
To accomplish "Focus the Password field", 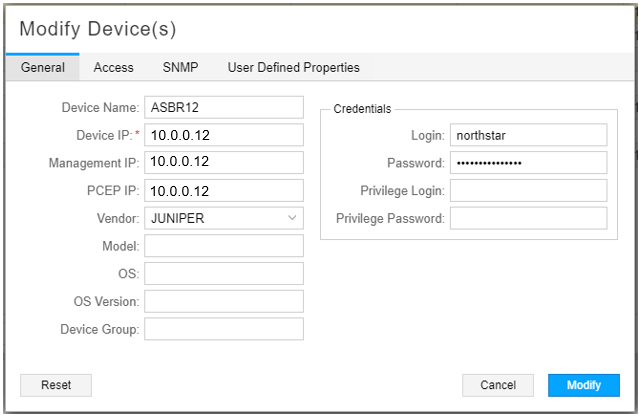I will pyautogui.click(x=528, y=162).
